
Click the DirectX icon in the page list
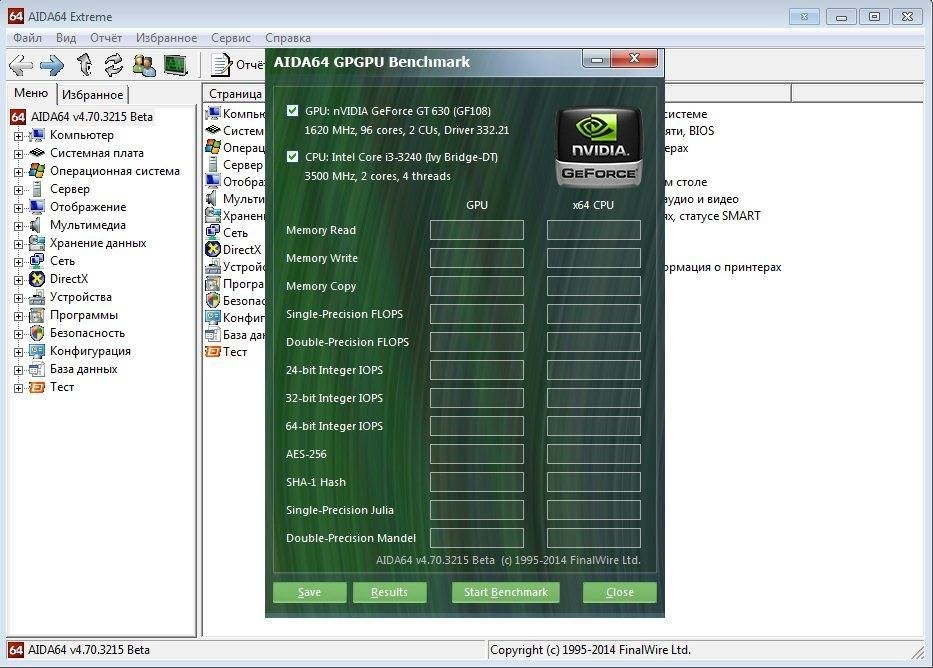pyautogui.click(x=212, y=249)
